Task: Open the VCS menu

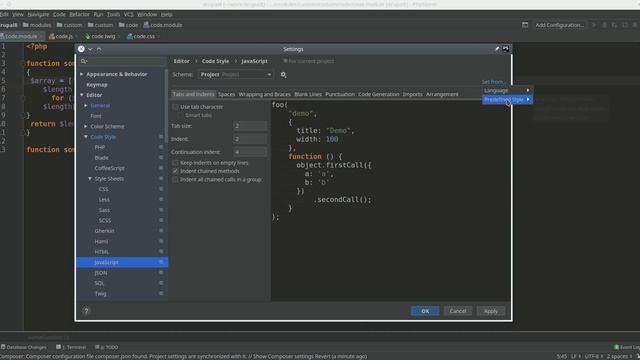Action: (x=128, y=14)
